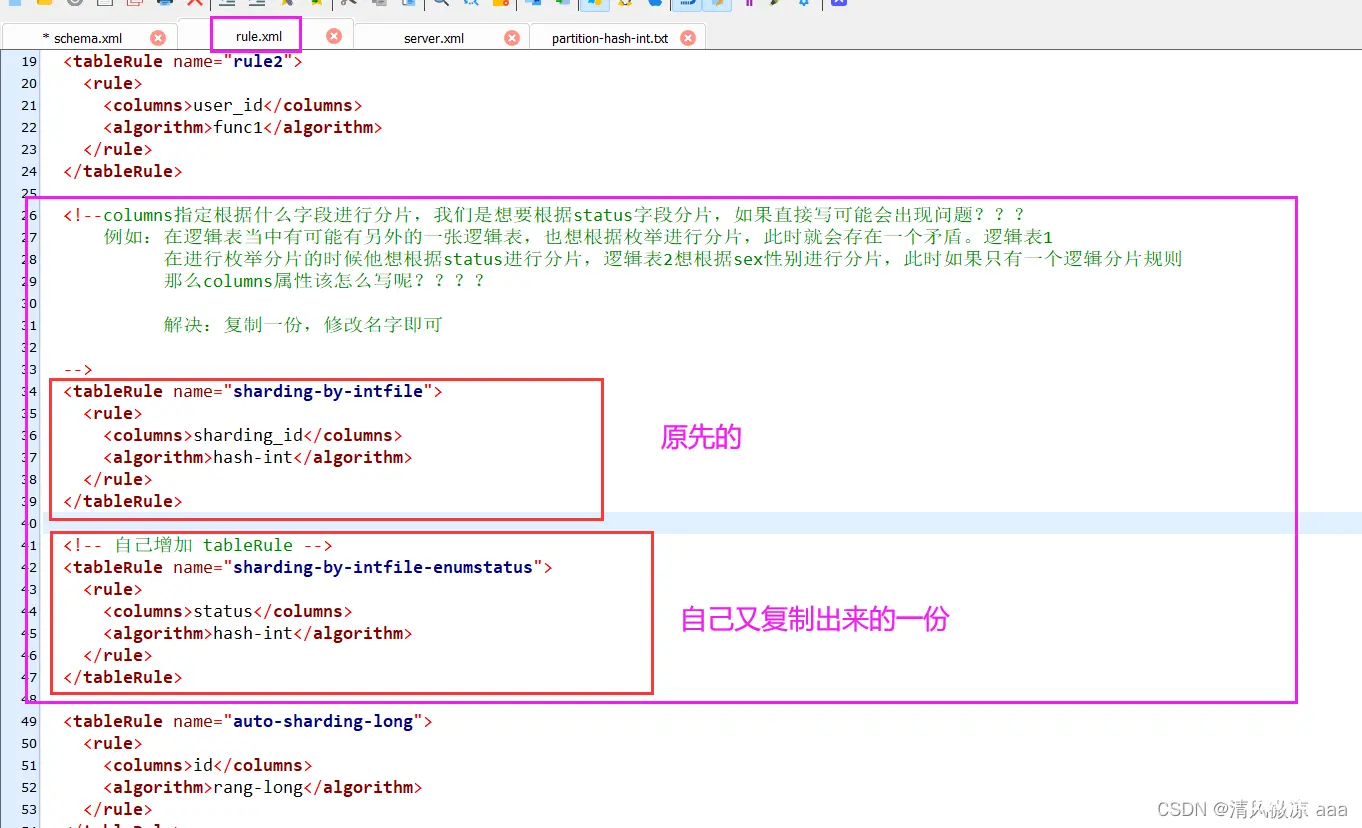Click the rang-long algorithm line

(263, 787)
